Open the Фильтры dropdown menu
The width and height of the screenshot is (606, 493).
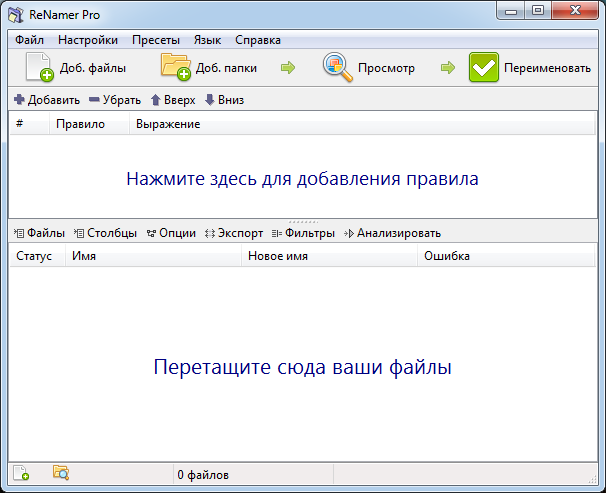coord(303,233)
